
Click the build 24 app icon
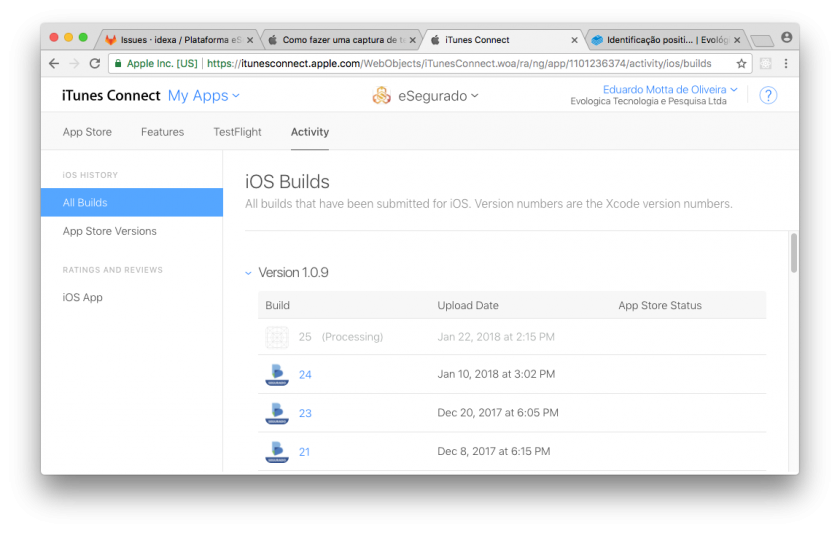(x=276, y=375)
